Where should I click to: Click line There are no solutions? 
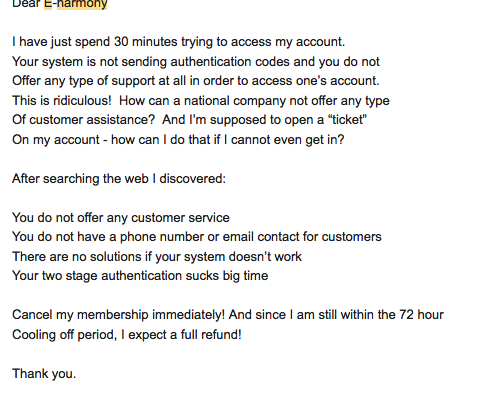point(157,257)
